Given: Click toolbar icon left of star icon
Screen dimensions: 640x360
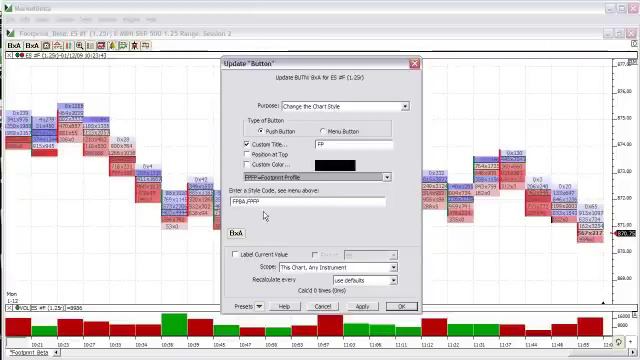Looking at the screenshot, I should 123,45.
